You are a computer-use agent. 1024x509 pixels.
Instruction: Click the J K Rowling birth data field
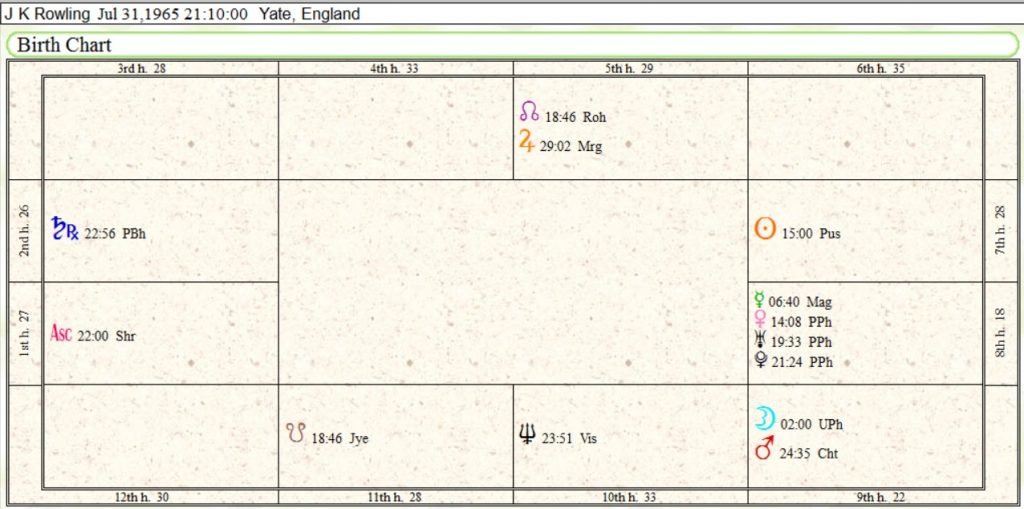pos(512,14)
